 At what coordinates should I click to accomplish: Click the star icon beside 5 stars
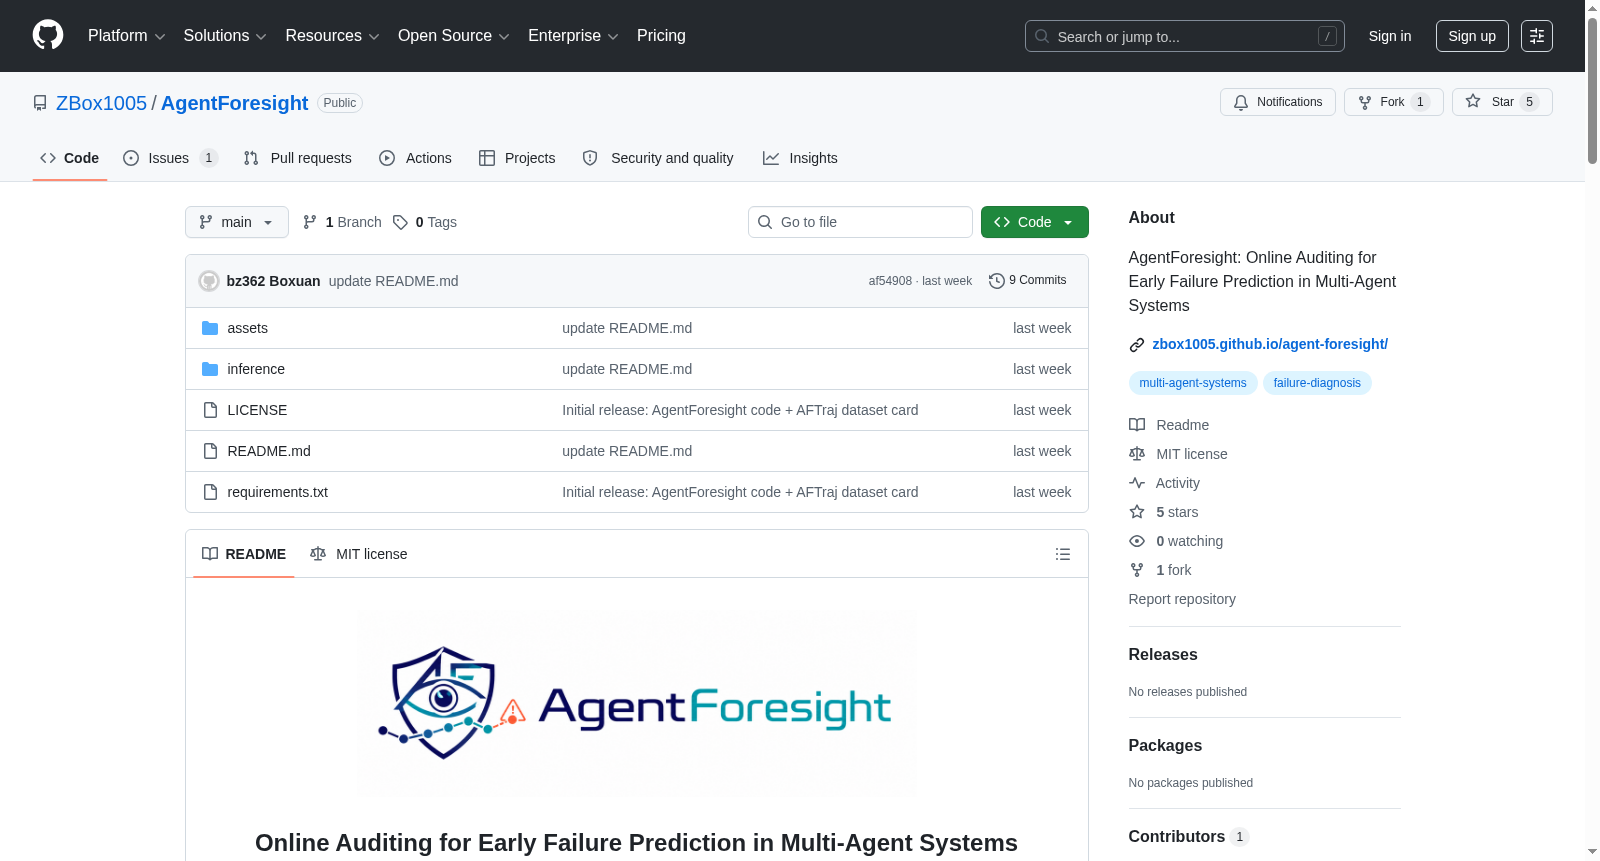(1137, 512)
